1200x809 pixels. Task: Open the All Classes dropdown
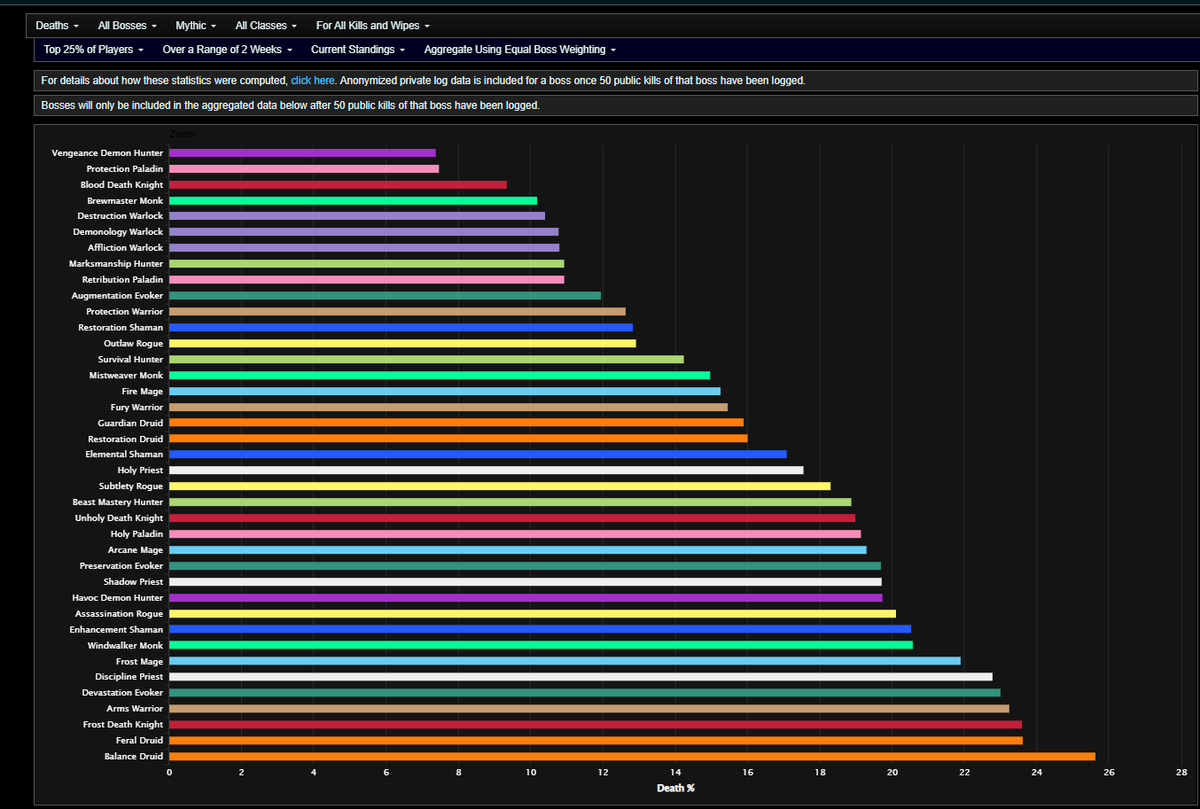266,25
